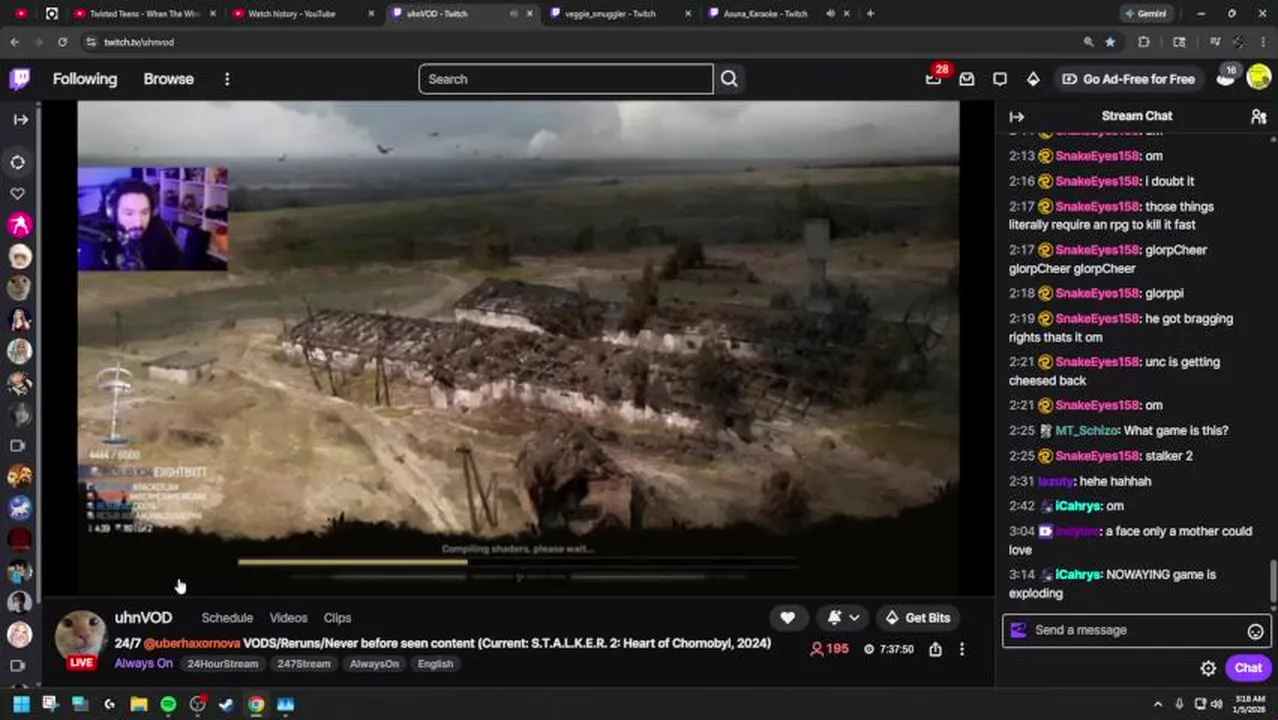This screenshot has width=1278, height=720.
Task: Open chat settings gear icon
Action: click(1208, 668)
